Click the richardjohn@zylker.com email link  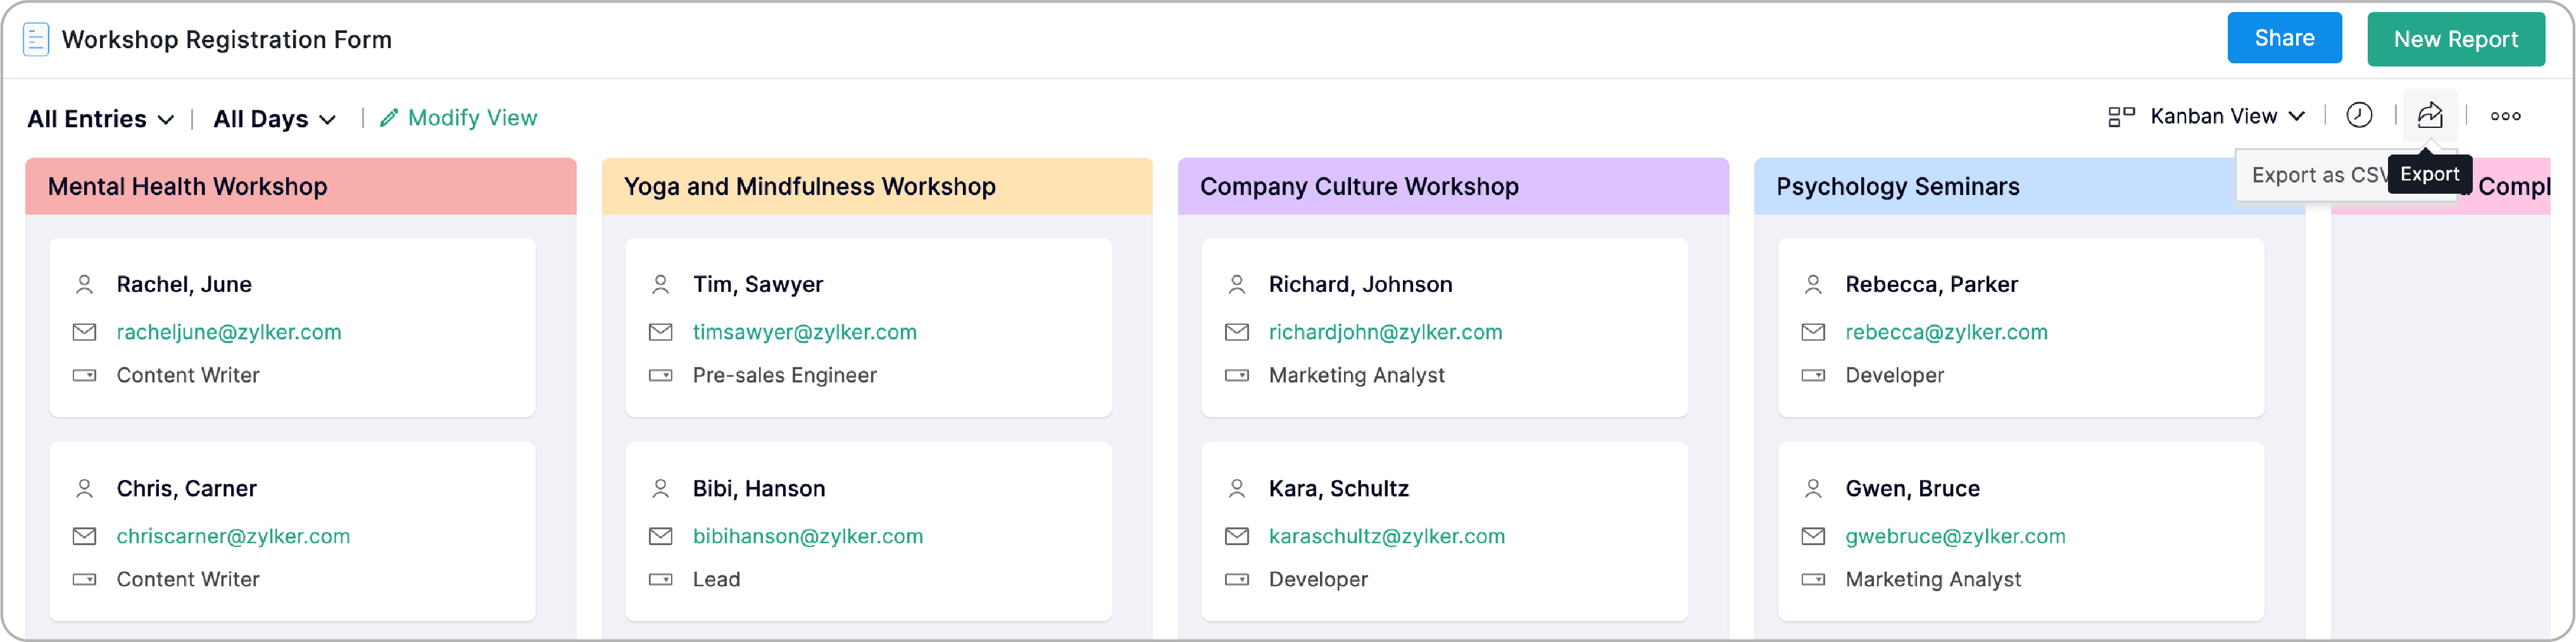1385,332
